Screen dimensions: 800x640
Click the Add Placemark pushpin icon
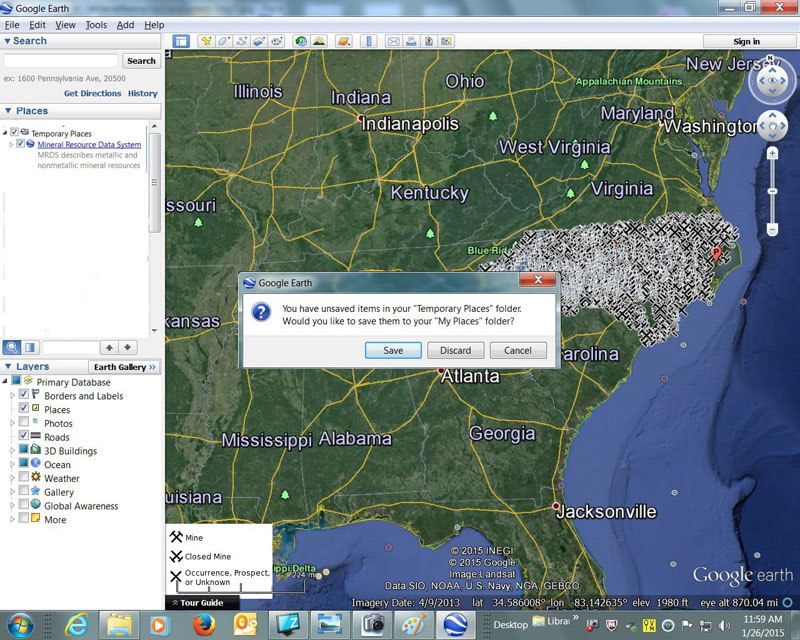click(206, 41)
